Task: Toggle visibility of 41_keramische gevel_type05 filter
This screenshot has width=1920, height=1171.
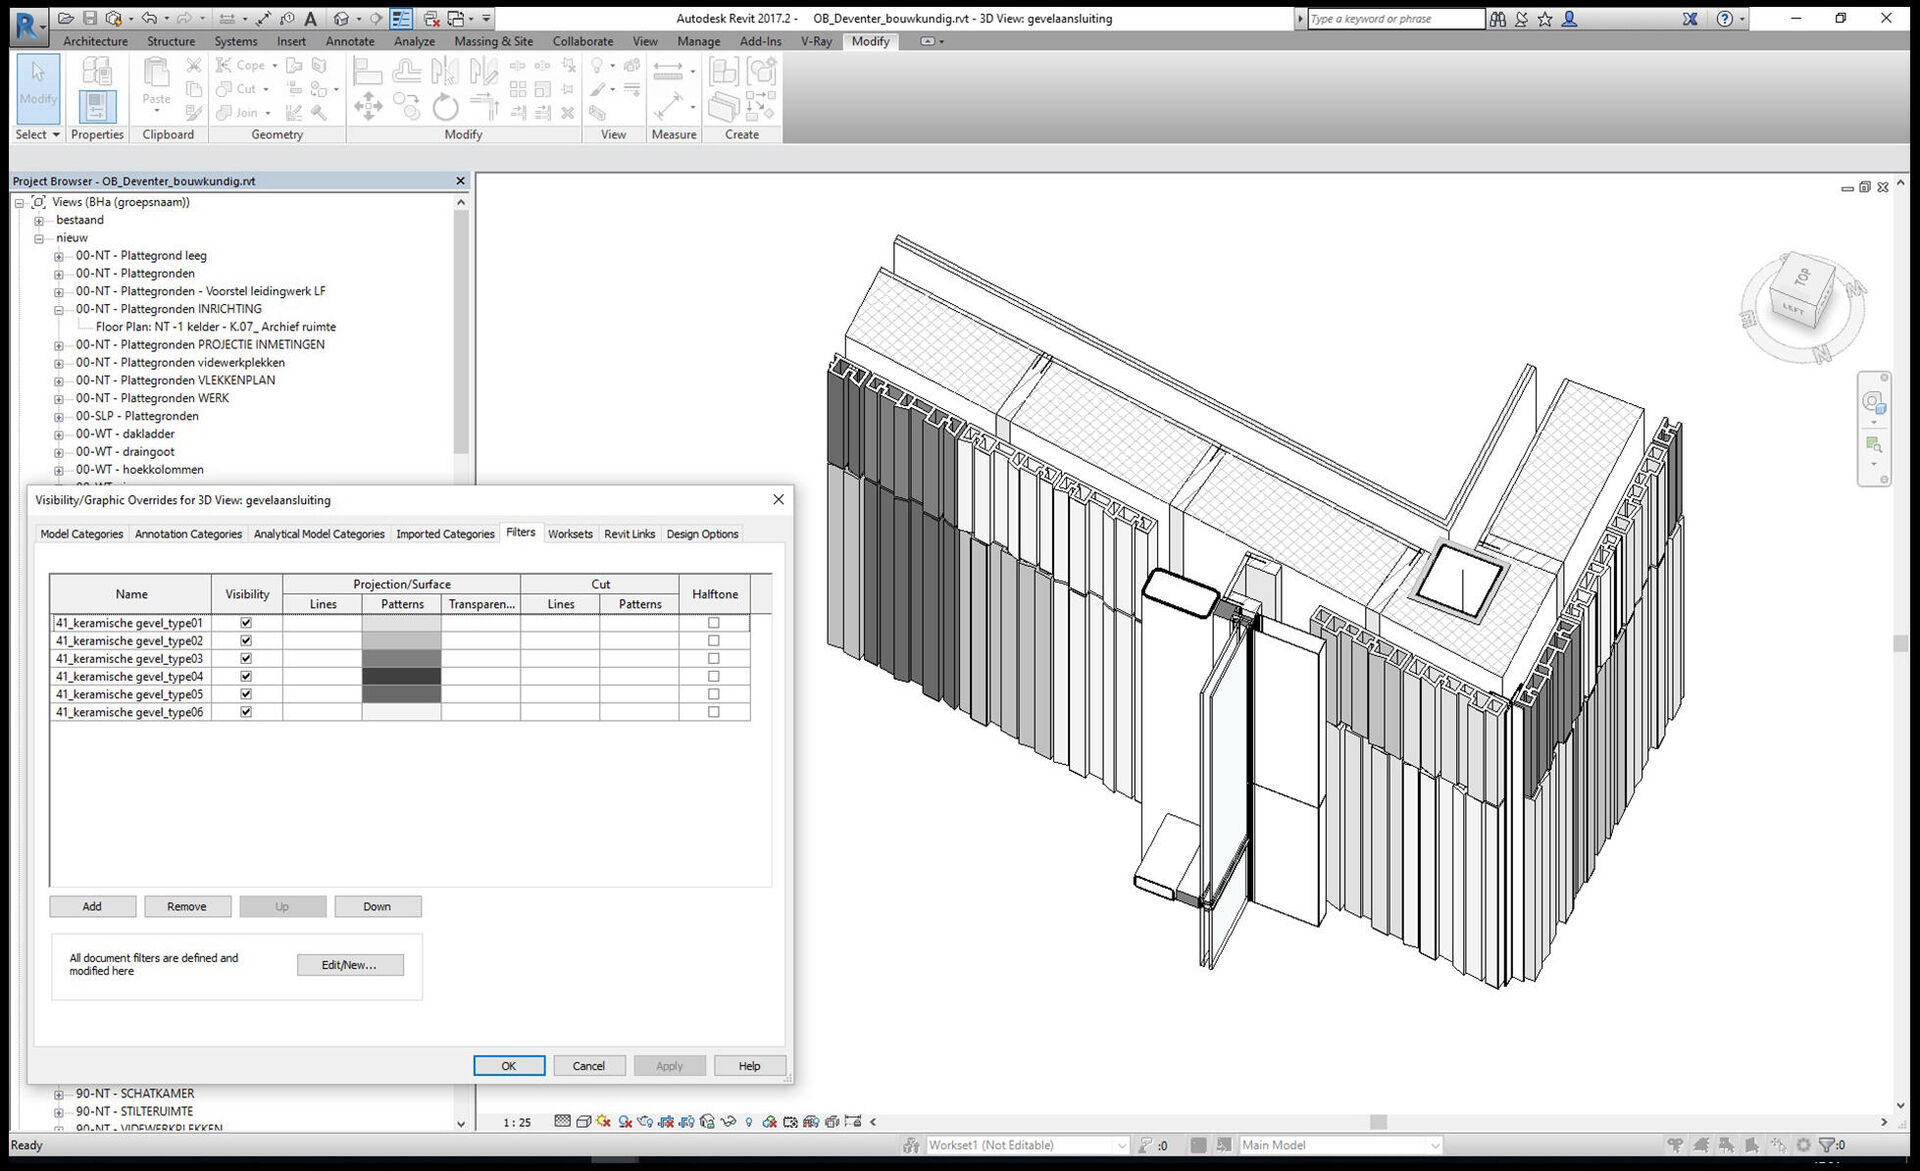Action: pos(246,694)
